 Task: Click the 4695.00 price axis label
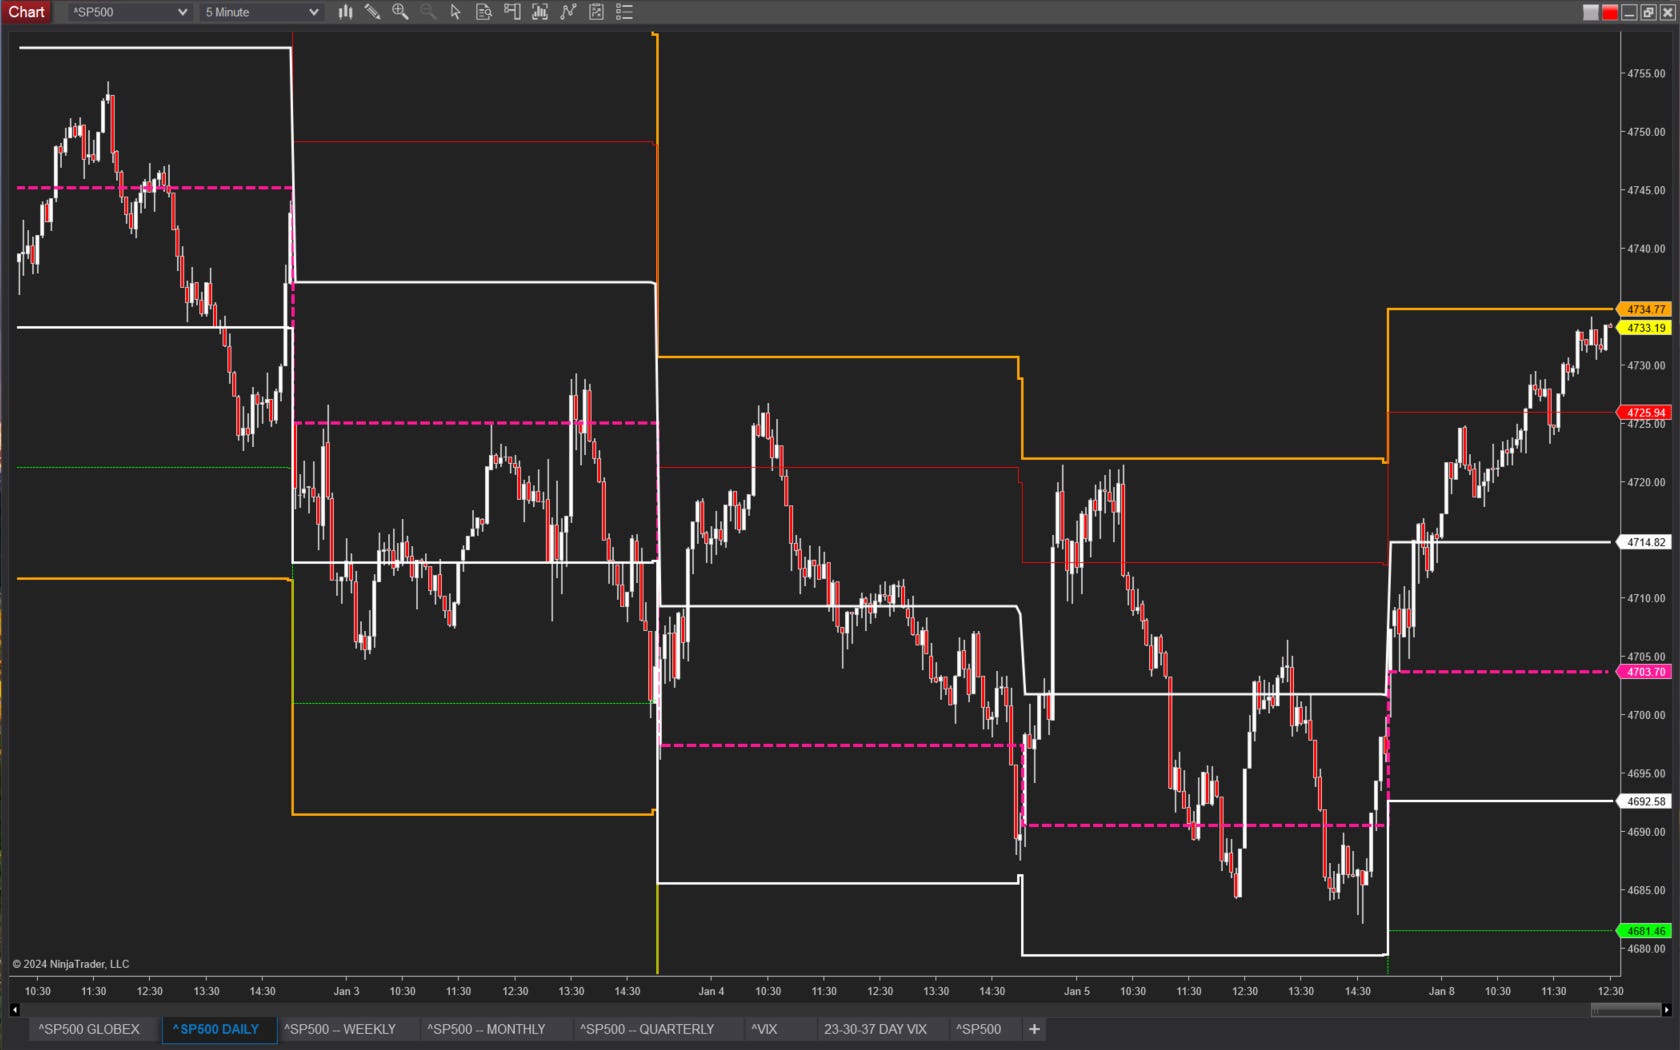click(1646, 774)
